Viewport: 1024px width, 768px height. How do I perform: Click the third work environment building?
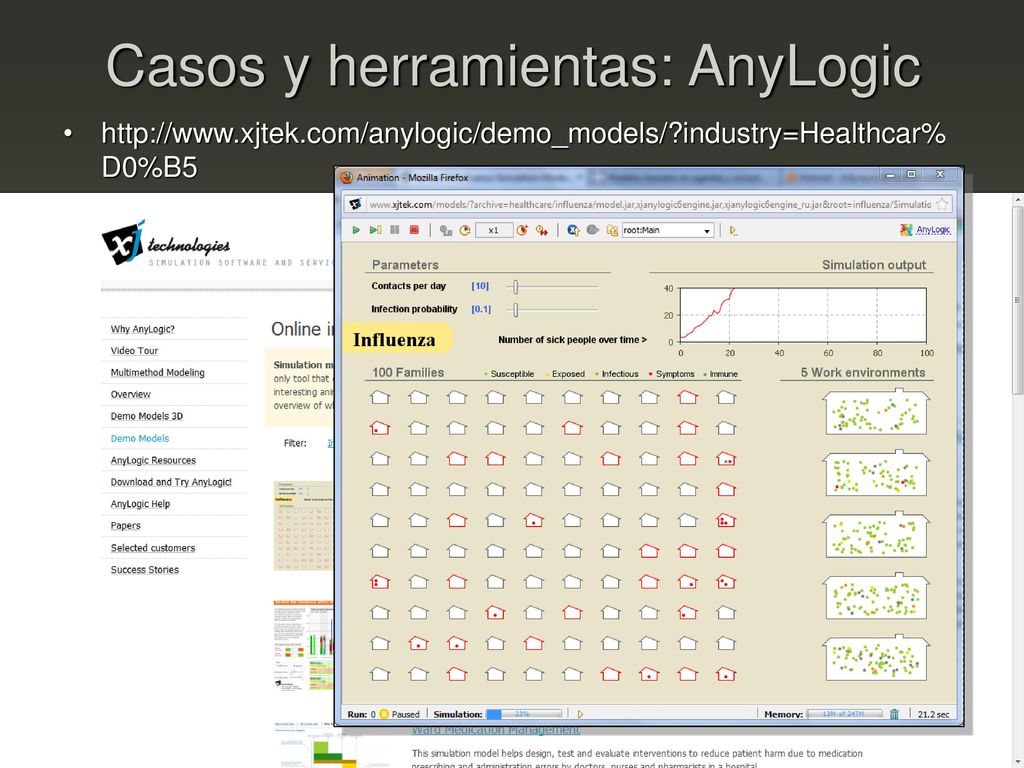tap(876, 534)
